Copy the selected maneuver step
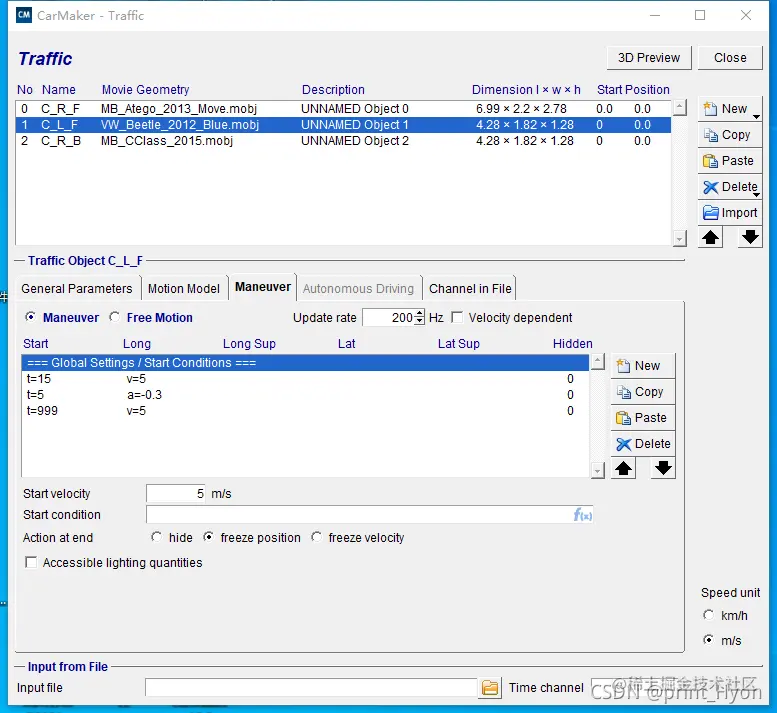 point(643,391)
